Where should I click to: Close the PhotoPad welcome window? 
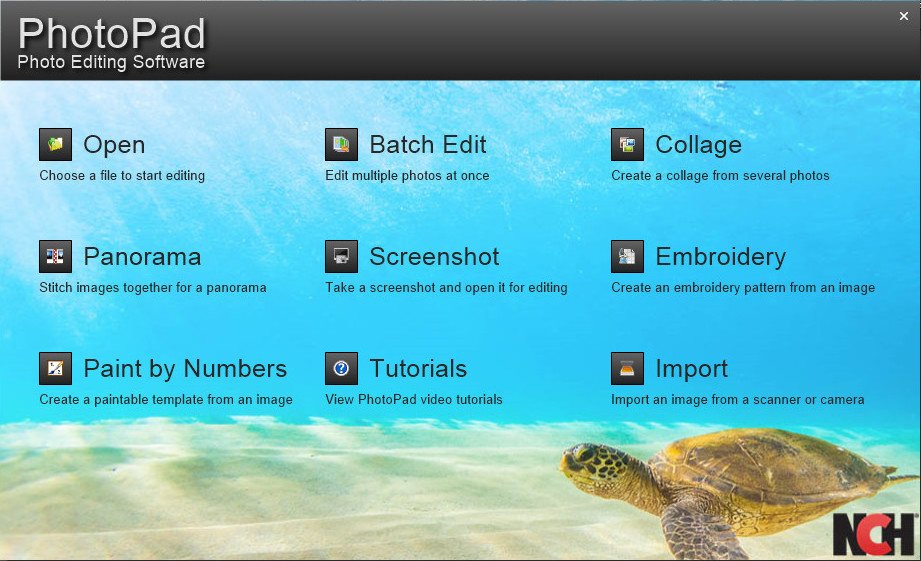point(904,16)
